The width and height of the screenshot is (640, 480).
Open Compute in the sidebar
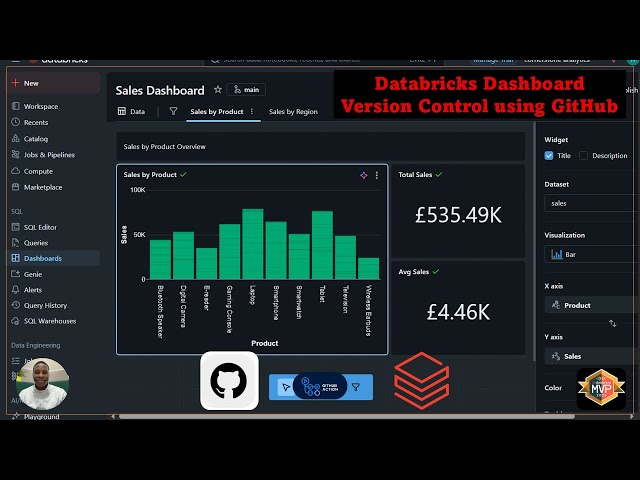(38, 171)
